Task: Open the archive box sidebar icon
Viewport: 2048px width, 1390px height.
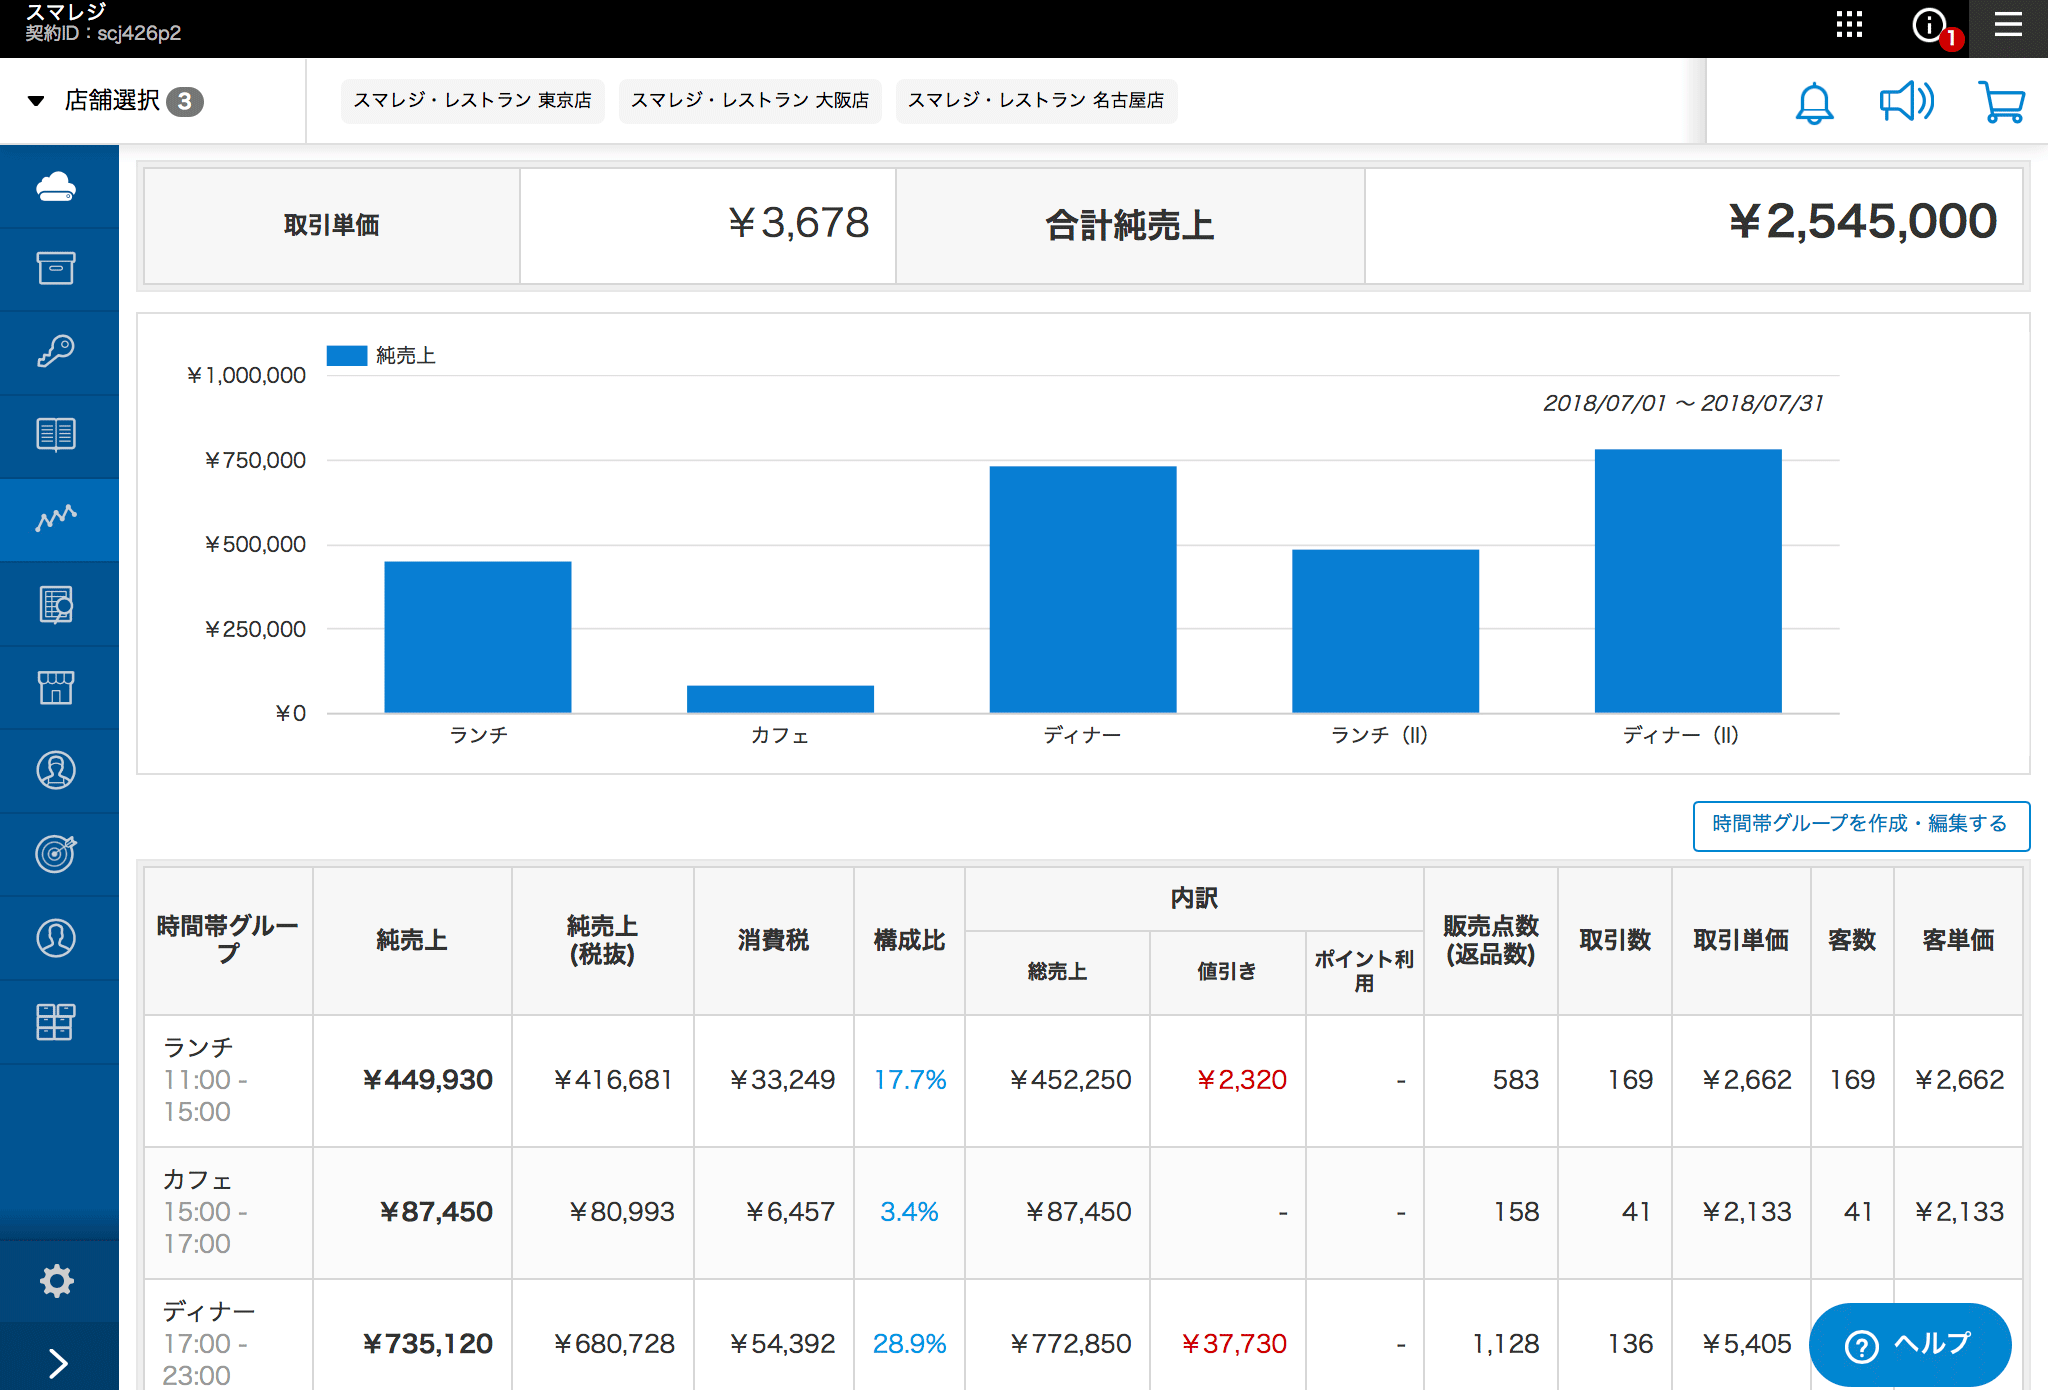Action: (56, 268)
